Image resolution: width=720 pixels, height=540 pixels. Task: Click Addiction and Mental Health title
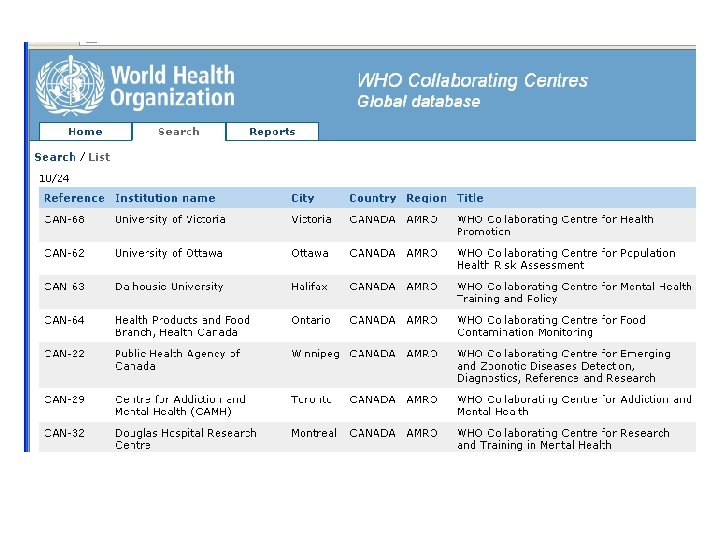[x=574, y=405]
